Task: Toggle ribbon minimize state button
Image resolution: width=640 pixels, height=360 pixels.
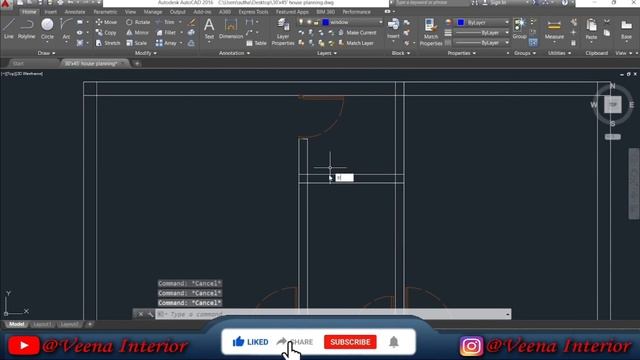Action: coord(387,12)
